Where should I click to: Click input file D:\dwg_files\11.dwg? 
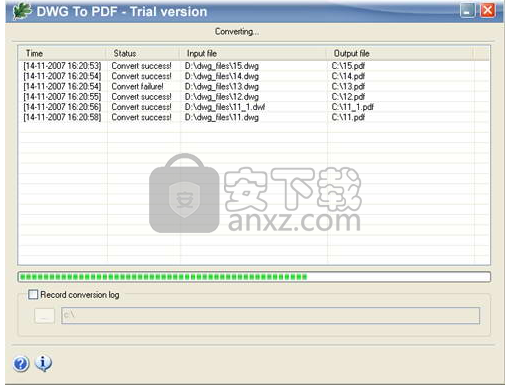[x=222, y=117]
